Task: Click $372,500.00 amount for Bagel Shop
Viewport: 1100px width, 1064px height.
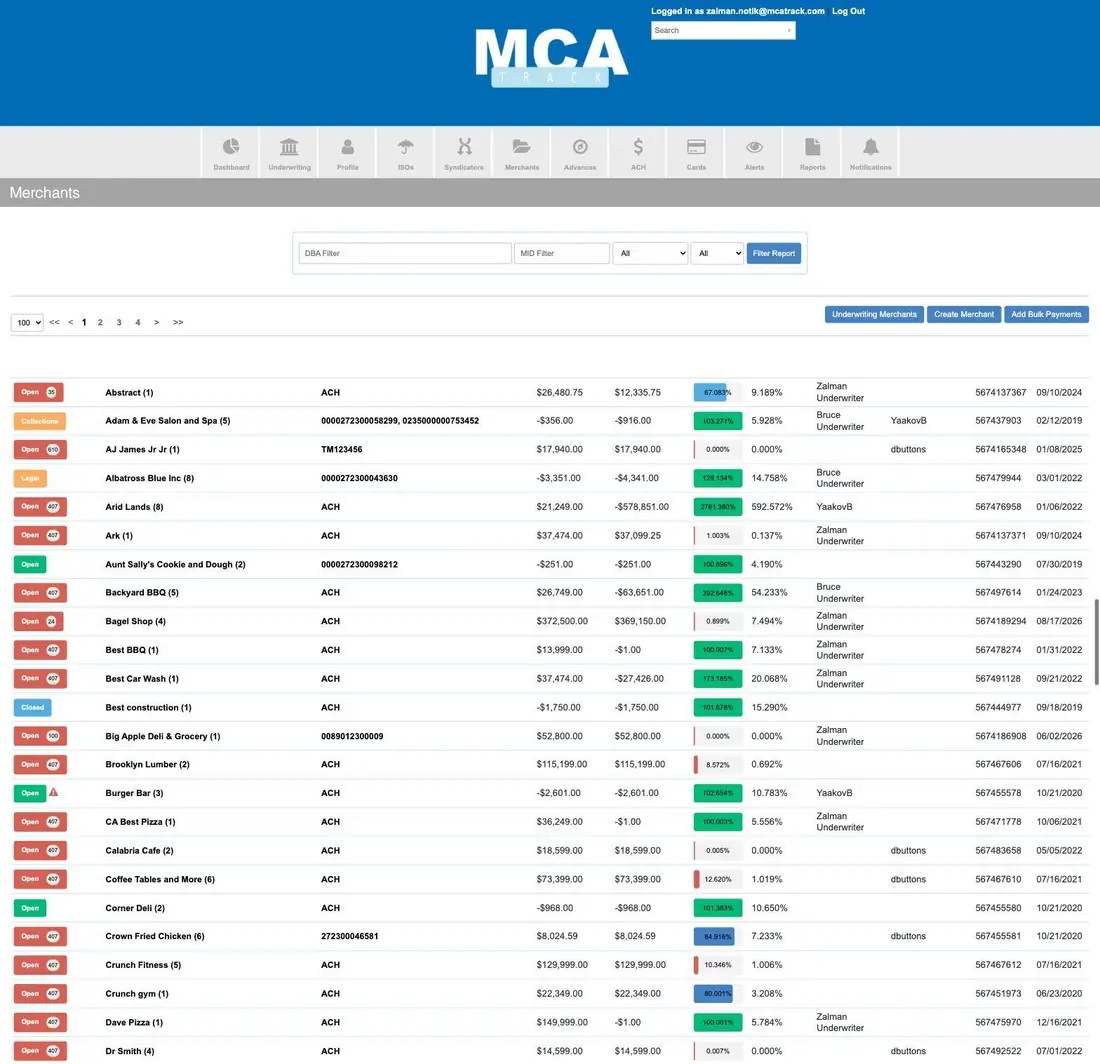Action: coord(562,621)
